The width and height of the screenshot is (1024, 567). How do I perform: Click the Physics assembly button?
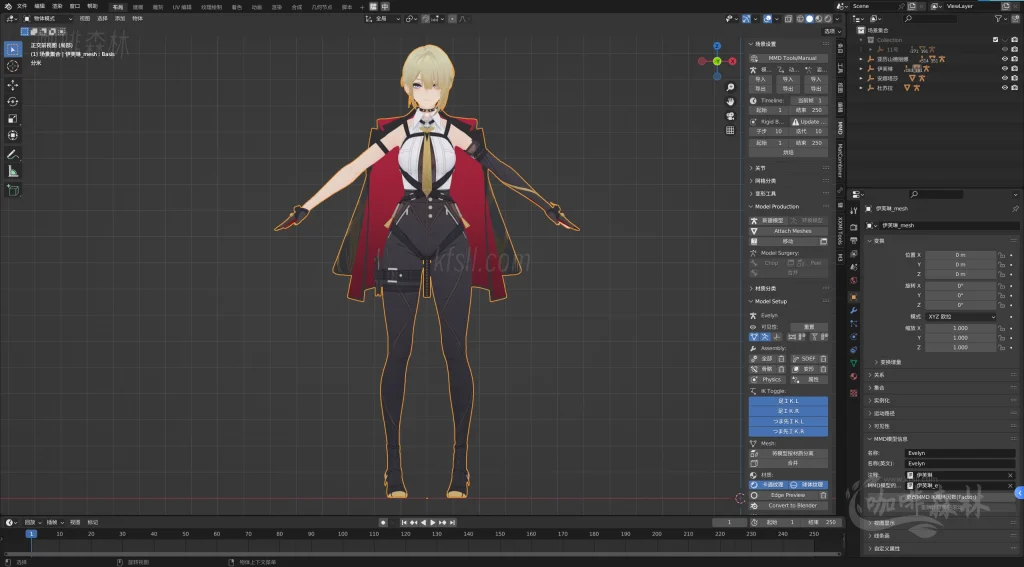click(x=769, y=380)
